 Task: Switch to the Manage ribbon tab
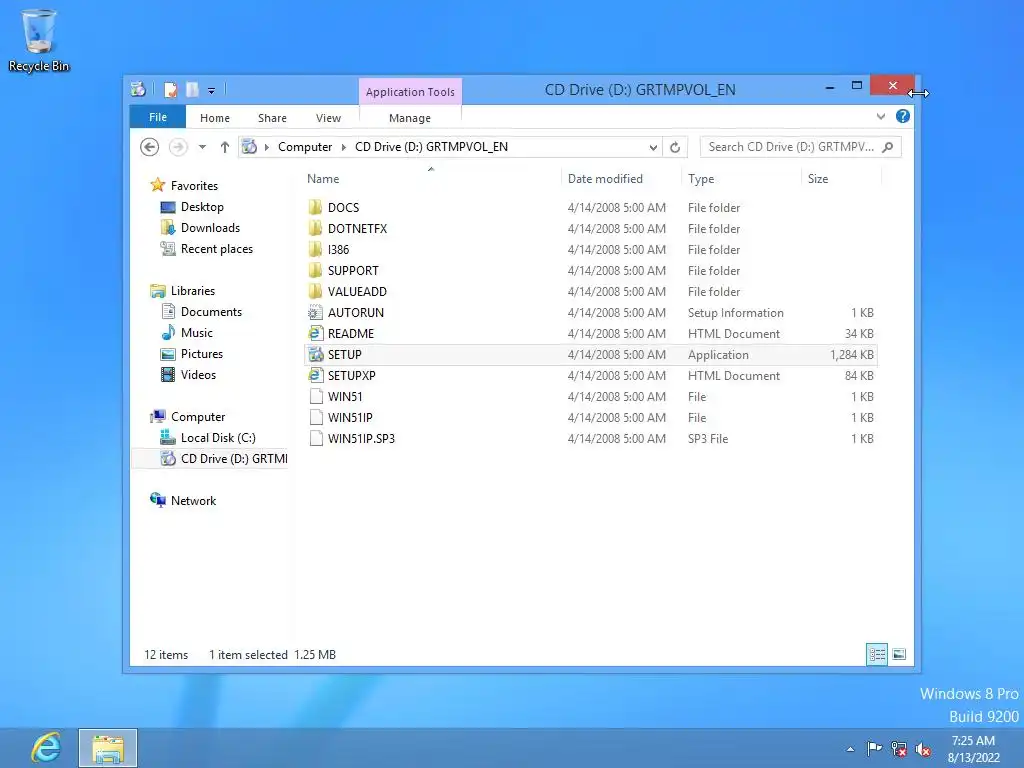click(x=409, y=118)
